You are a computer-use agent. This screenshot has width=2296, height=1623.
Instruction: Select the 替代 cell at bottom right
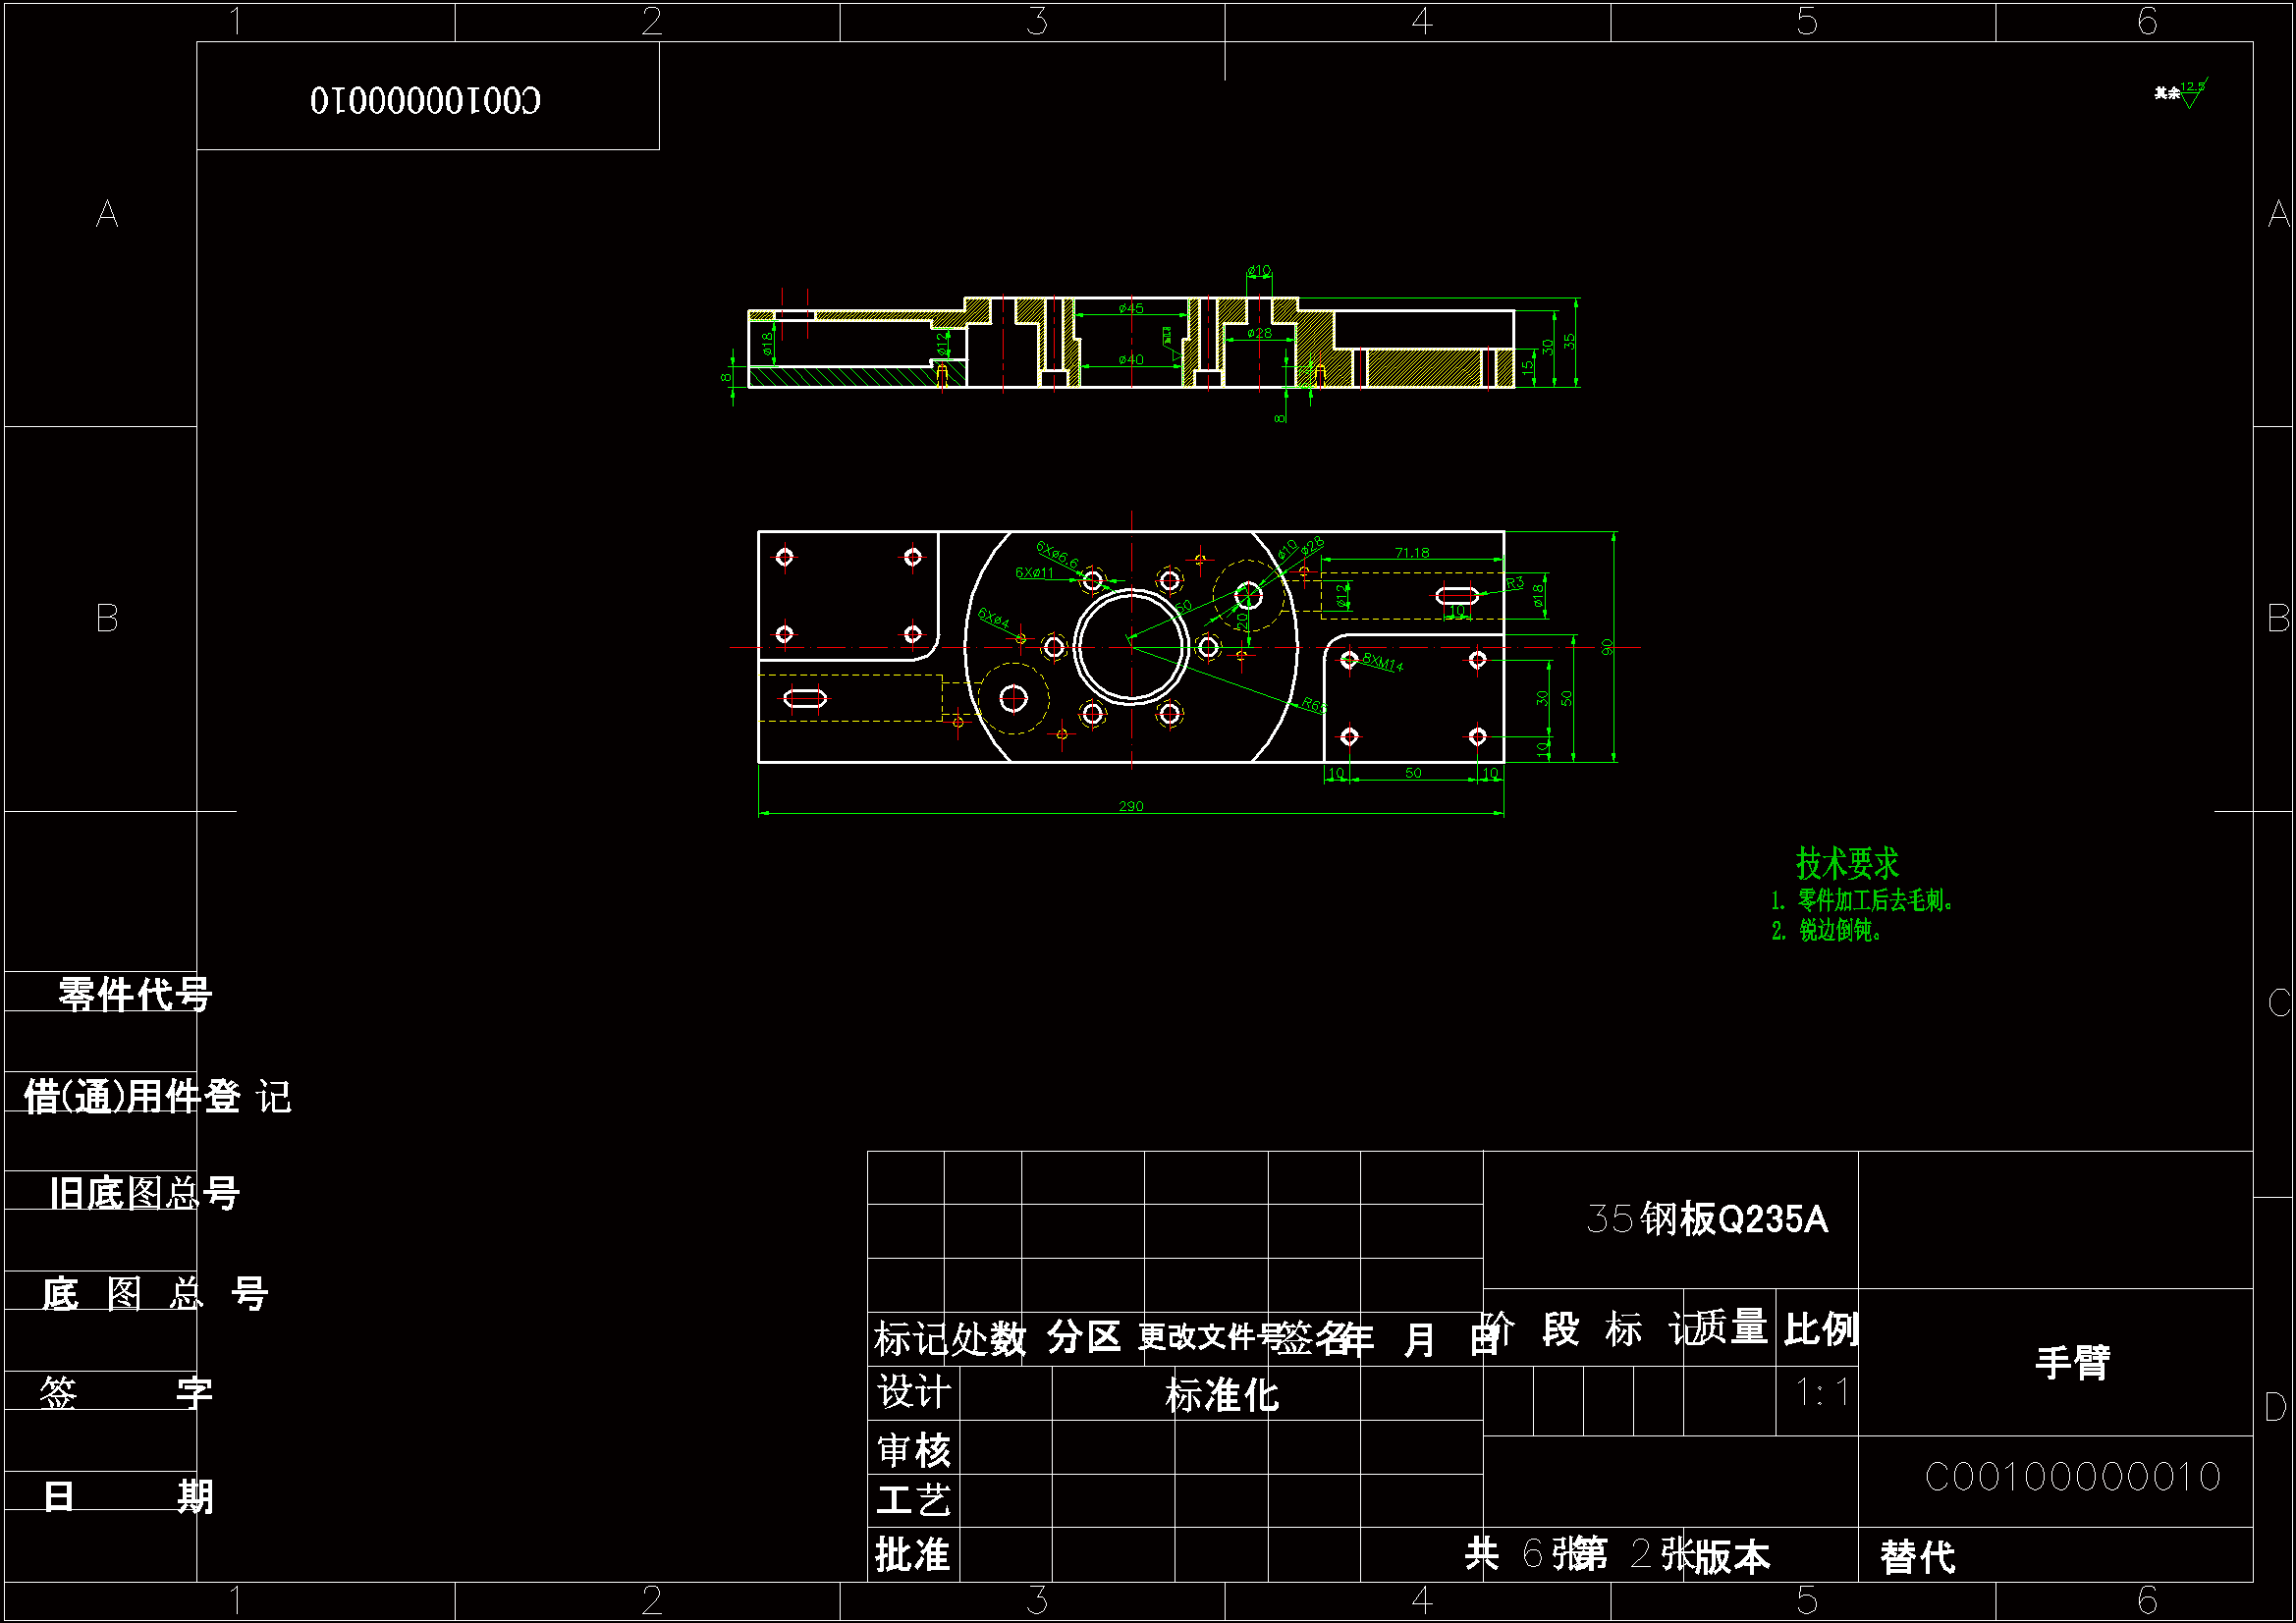click(1917, 1557)
